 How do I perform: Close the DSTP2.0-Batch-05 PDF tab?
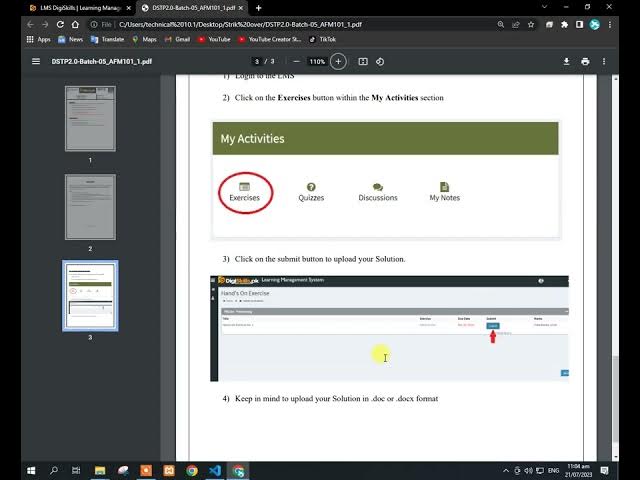pos(240,8)
